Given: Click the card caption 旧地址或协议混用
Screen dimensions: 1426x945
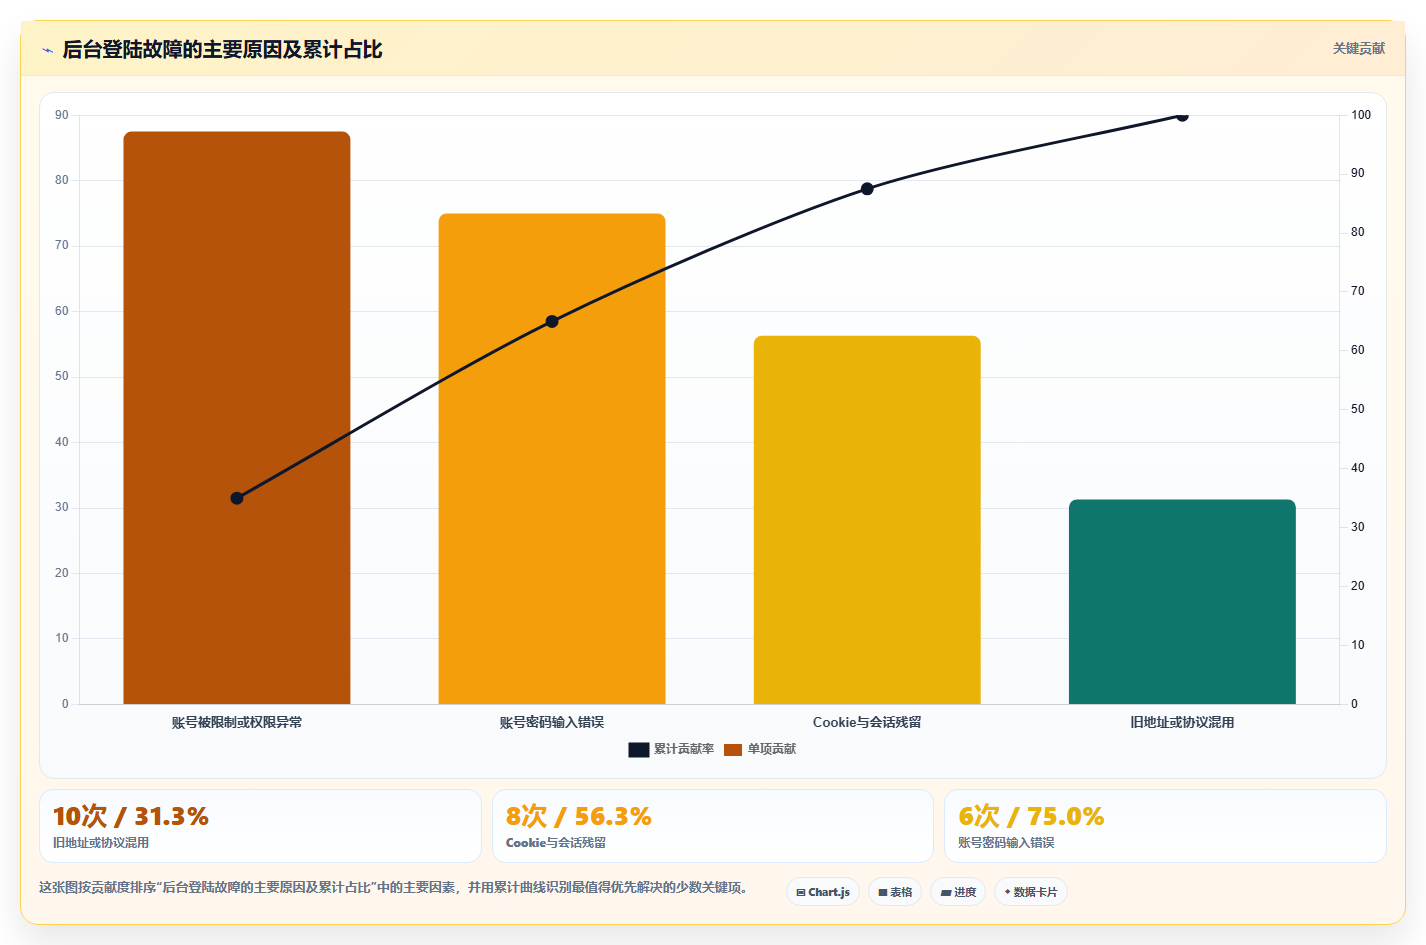Looking at the screenshot, I should click(x=101, y=843).
